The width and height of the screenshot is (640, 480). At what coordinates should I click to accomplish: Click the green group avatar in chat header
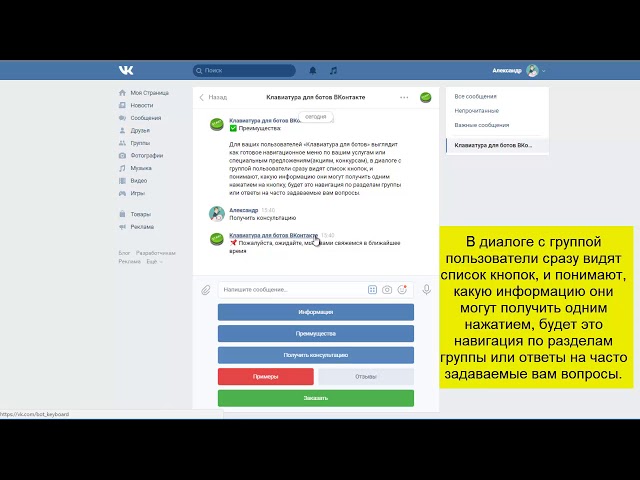(x=426, y=98)
